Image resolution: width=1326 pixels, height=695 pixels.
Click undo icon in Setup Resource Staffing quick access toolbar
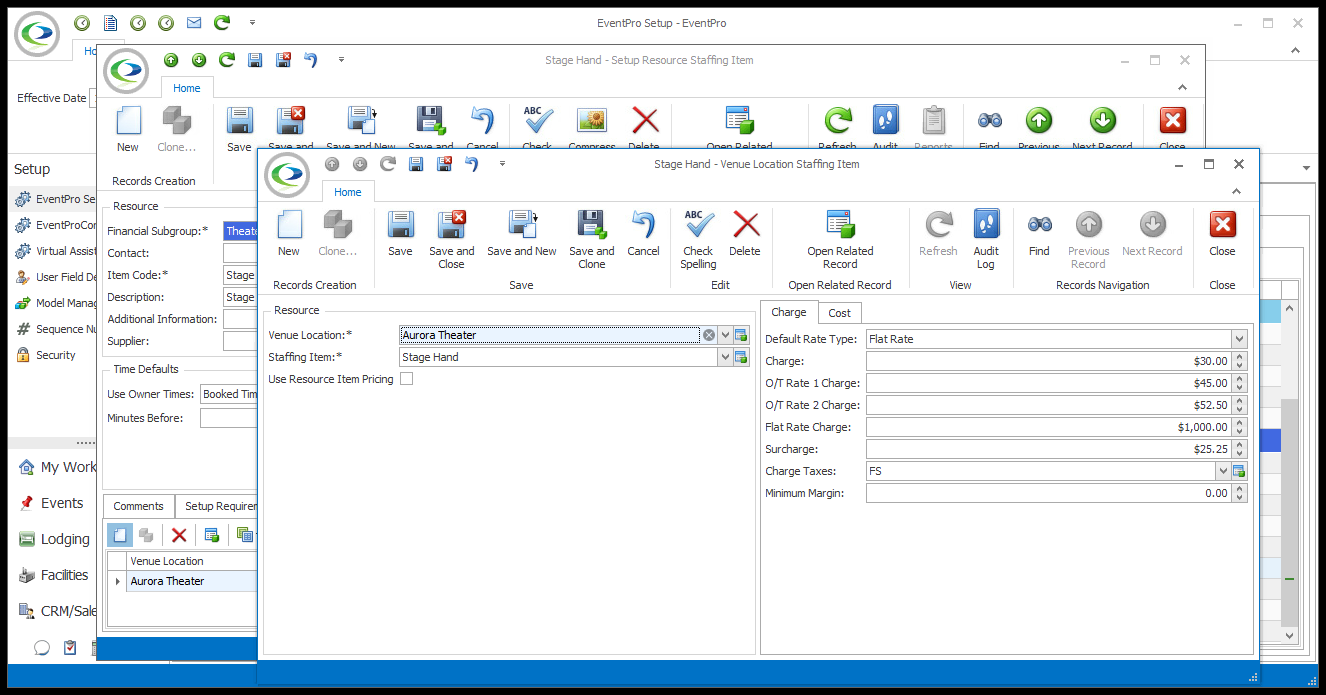(x=311, y=60)
